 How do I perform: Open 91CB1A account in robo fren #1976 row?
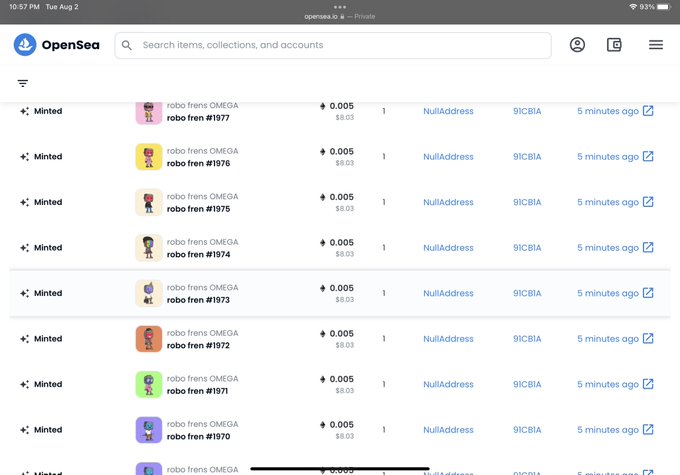point(527,157)
